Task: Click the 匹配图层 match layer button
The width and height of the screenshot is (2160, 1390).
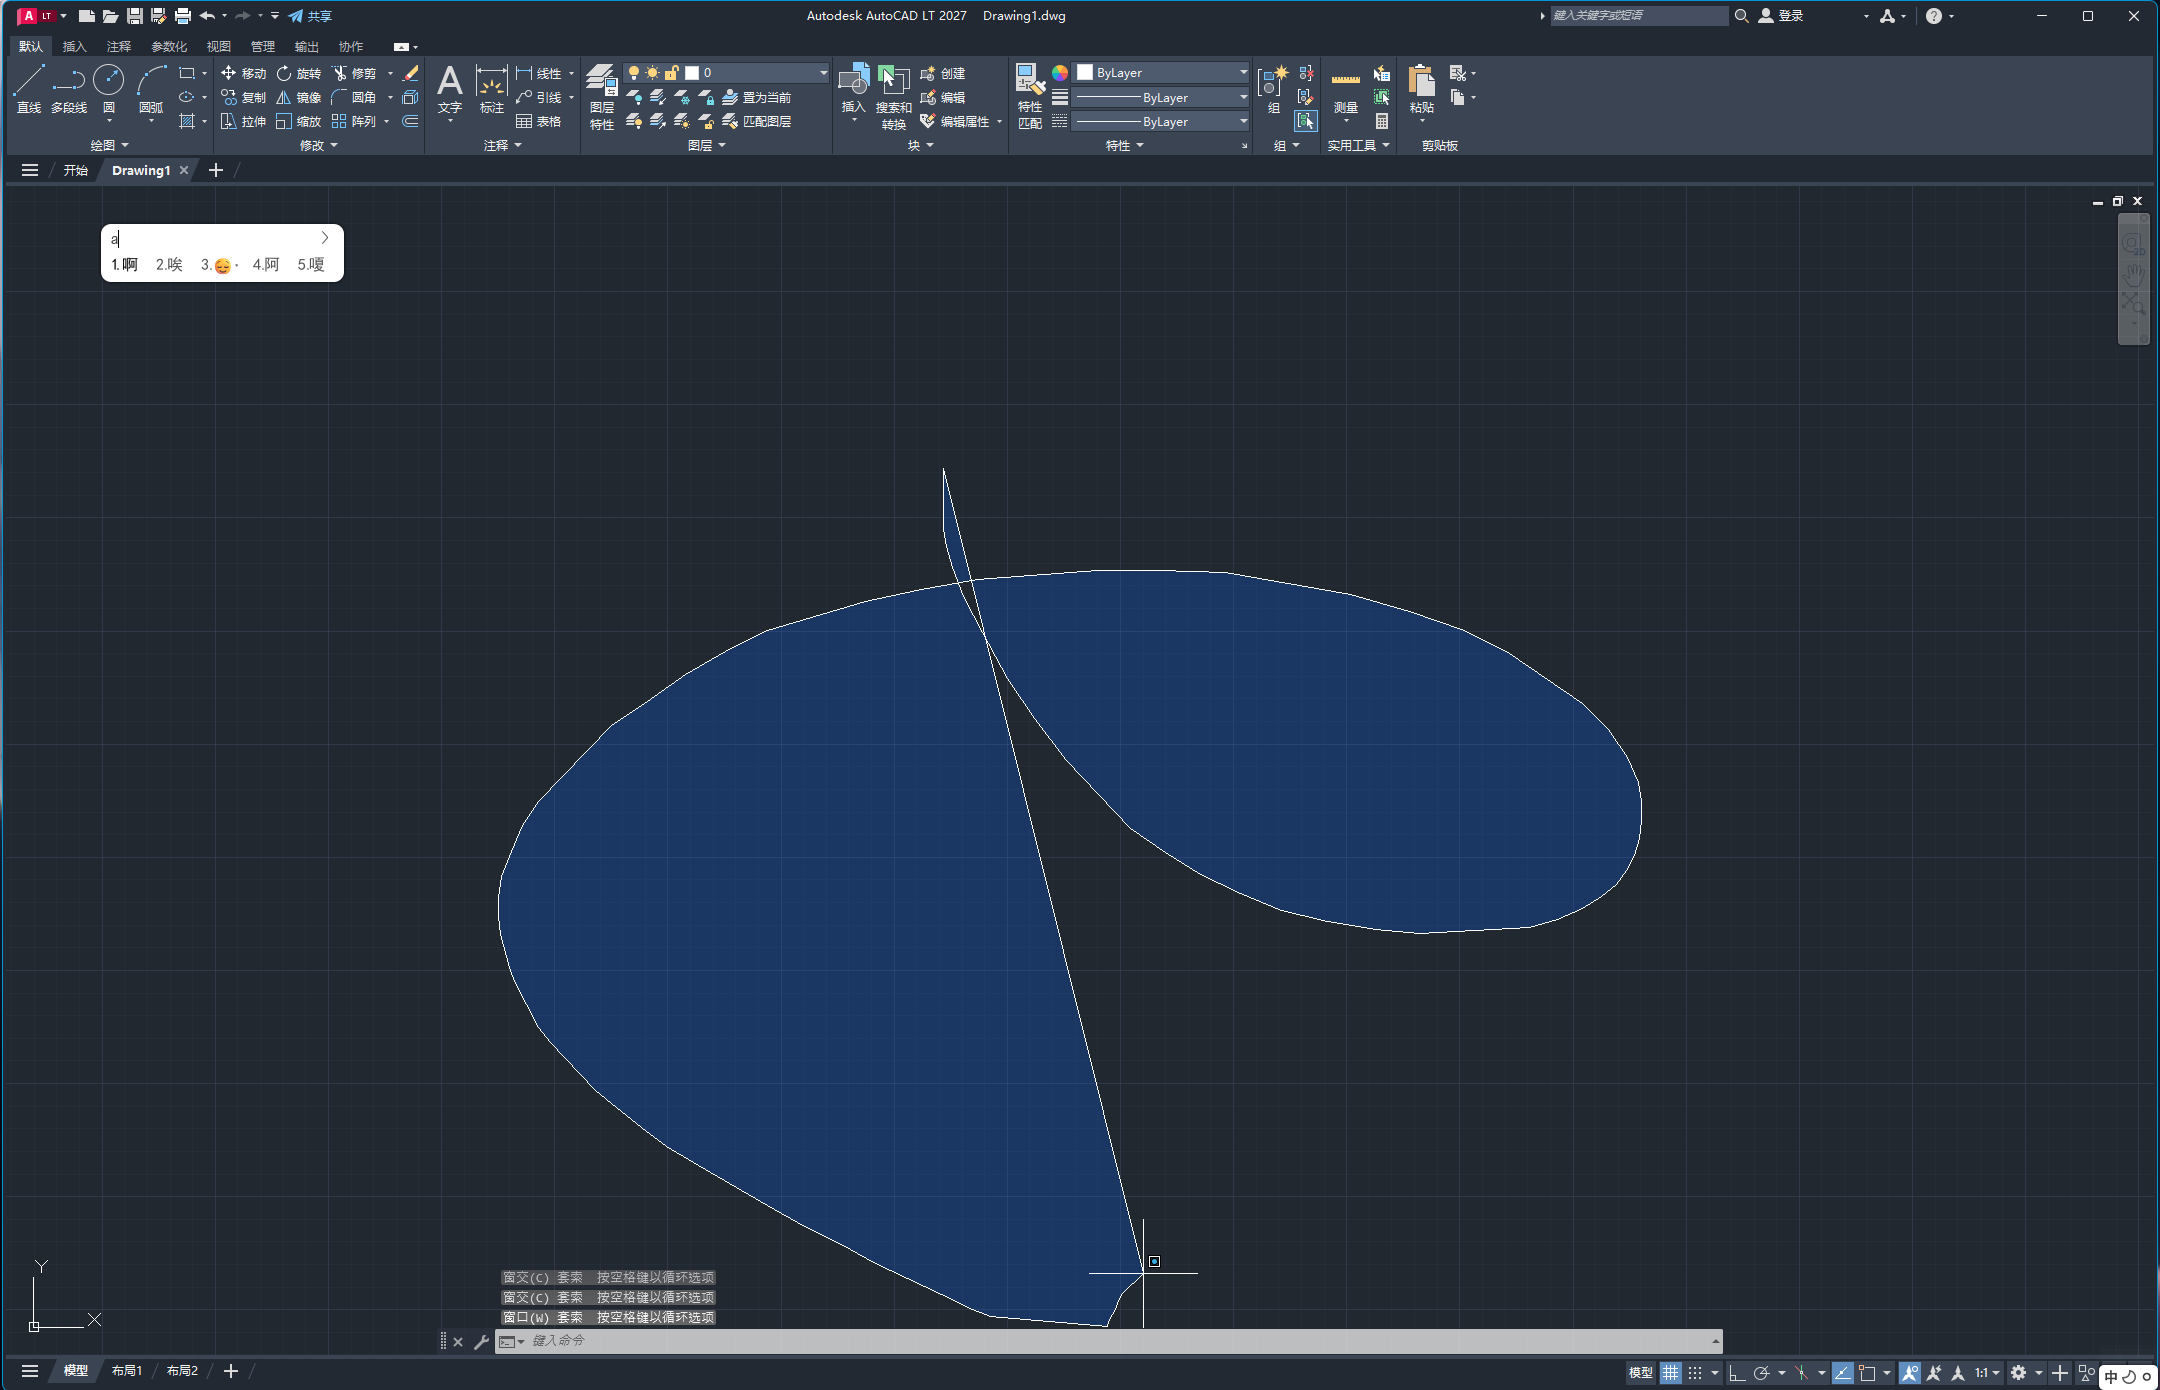Action: pos(757,121)
